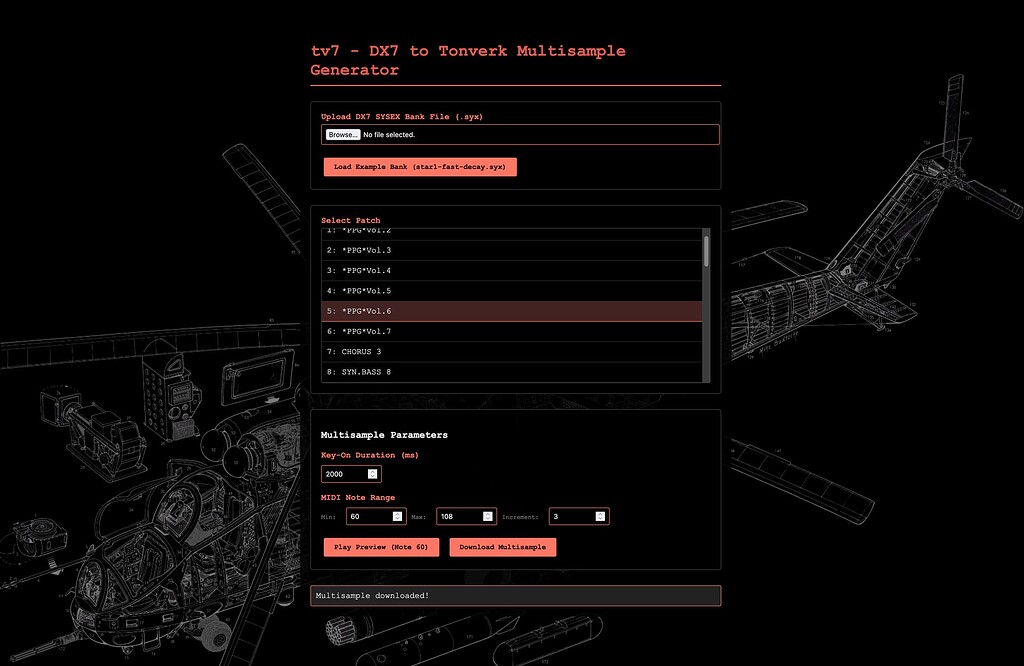This screenshot has height=666, width=1024.
Task: Click the Min note stepper arrows
Action: [397, 516]
